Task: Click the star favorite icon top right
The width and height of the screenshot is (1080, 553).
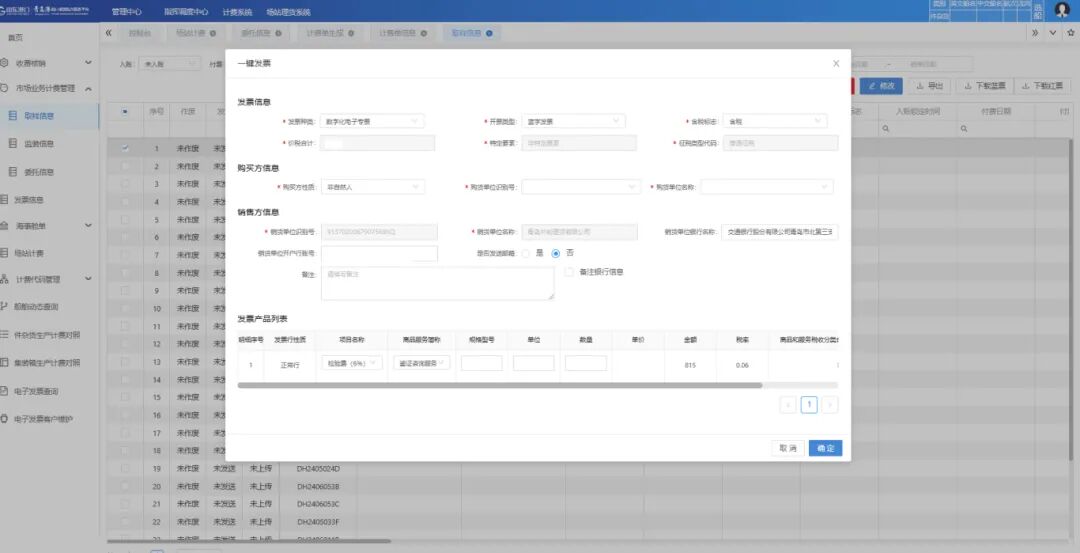Action: (1071, 33)
